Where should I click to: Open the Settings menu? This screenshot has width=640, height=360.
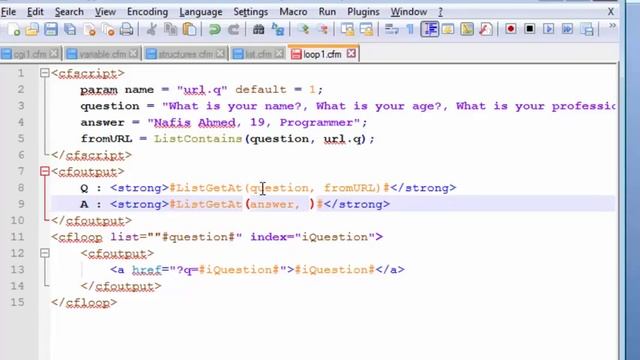tap(251, 12)
